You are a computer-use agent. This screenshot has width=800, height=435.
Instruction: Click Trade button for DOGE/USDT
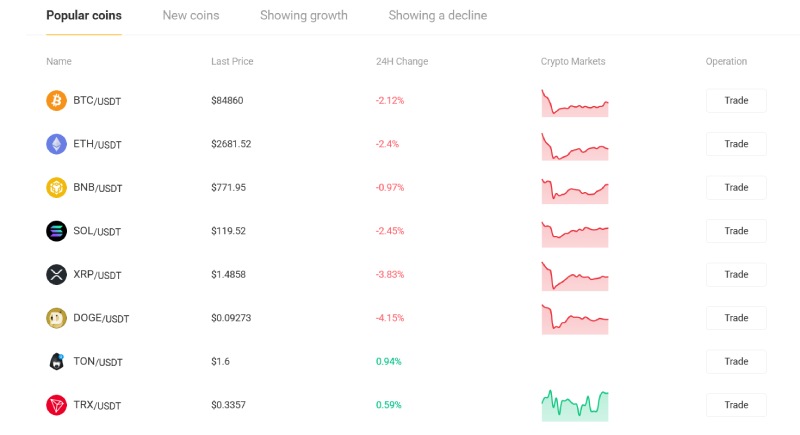coord(736,318)
